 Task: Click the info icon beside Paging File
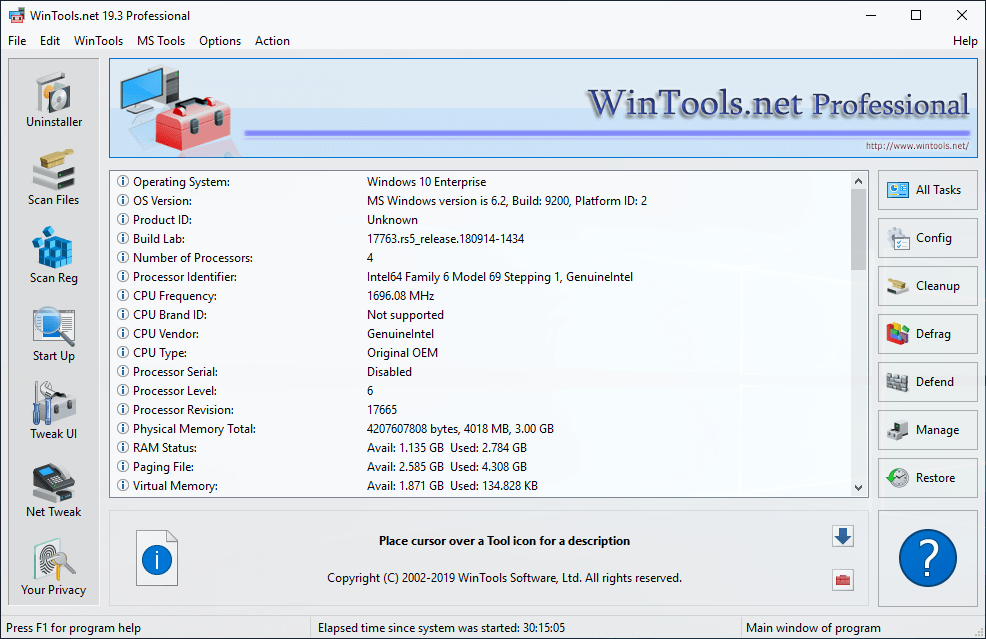tap(123, 467)
